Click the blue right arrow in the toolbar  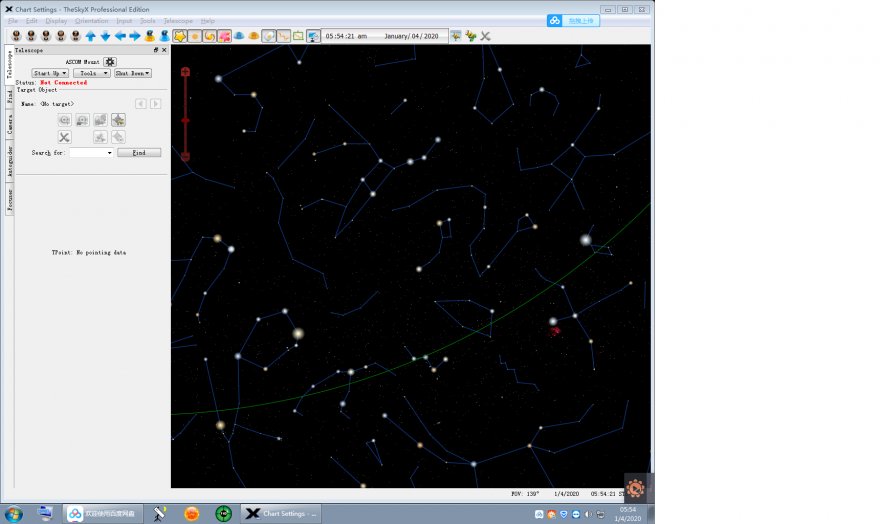click(x=135, y=36)
